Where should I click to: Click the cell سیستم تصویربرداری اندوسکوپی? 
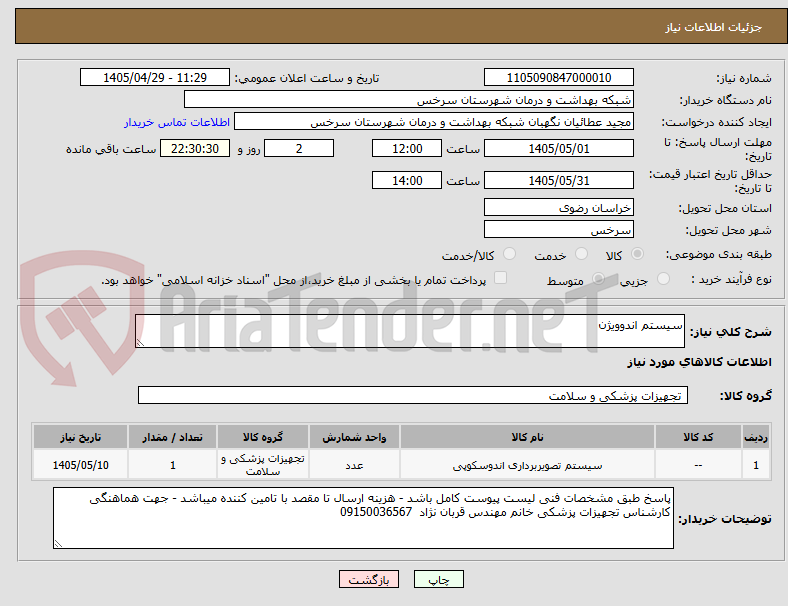pyautogui.click(x=527, y=465)
